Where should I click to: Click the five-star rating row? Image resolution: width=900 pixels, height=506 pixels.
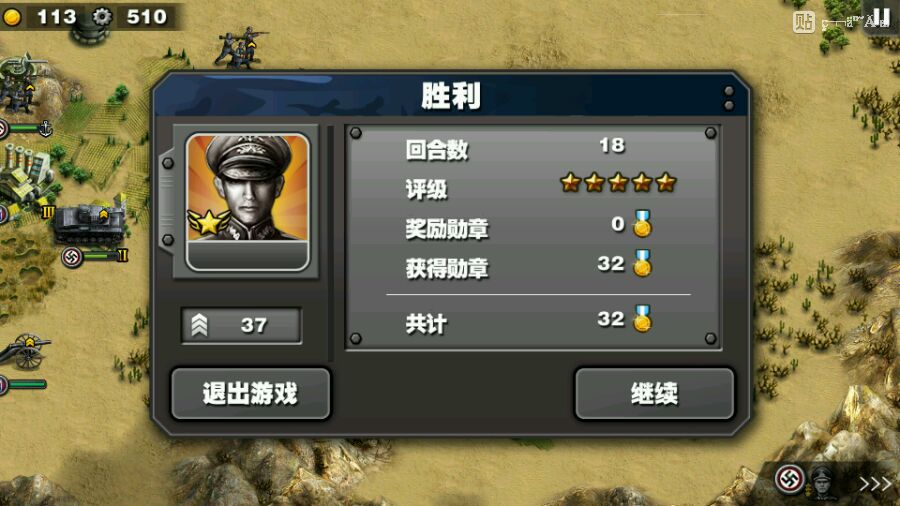point(534,185)
